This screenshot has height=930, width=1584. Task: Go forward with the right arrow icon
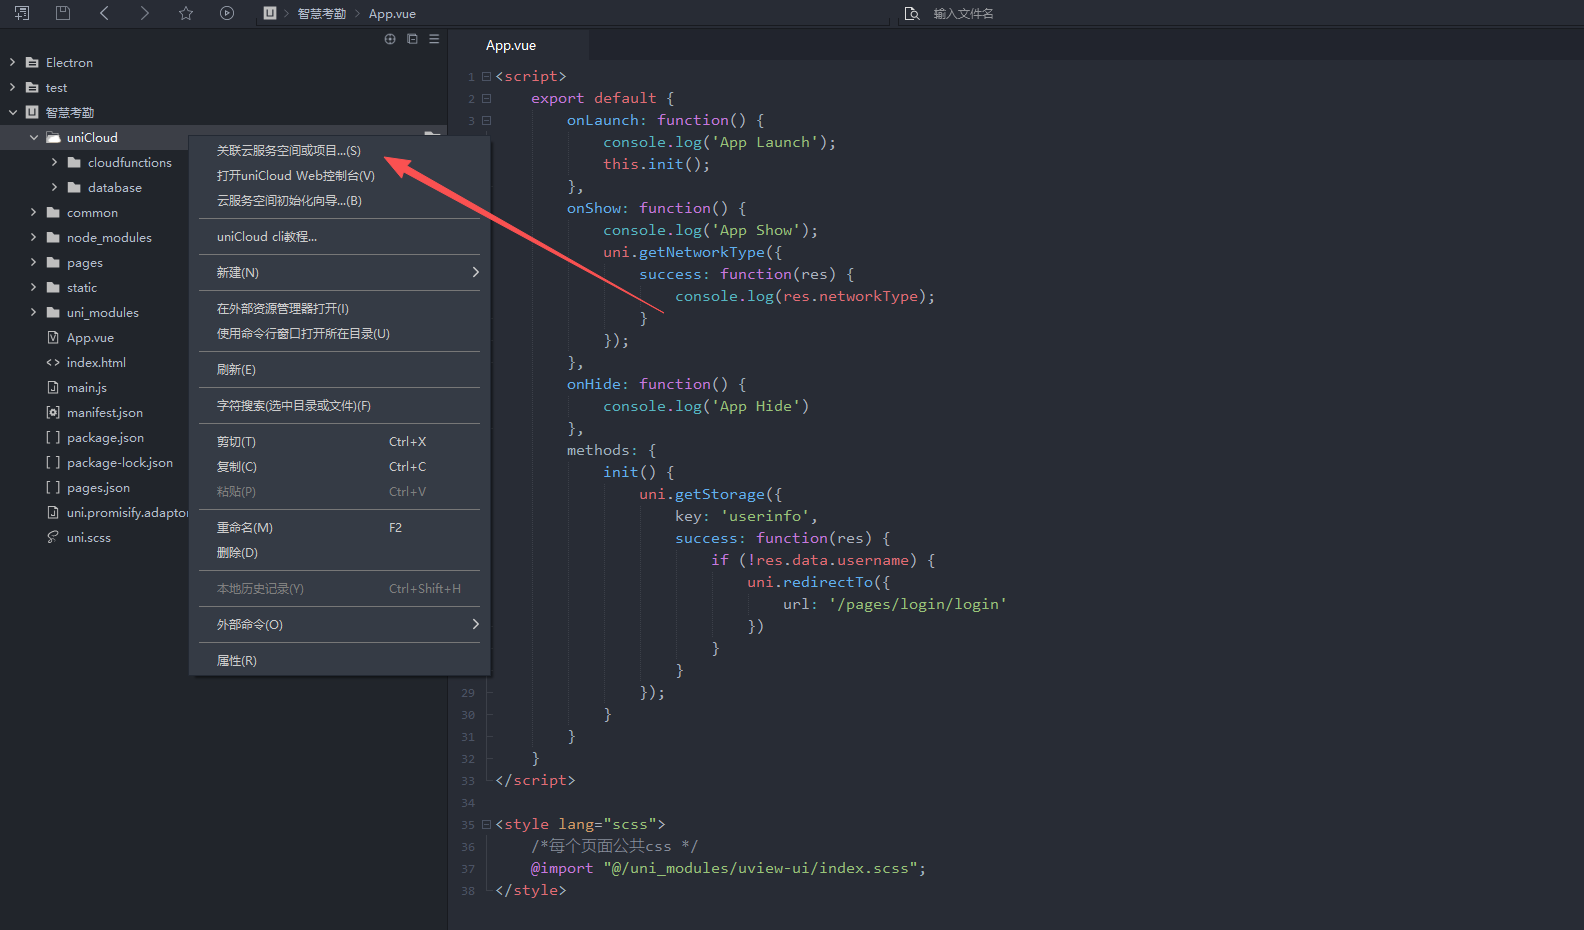(x=145, y=13)
